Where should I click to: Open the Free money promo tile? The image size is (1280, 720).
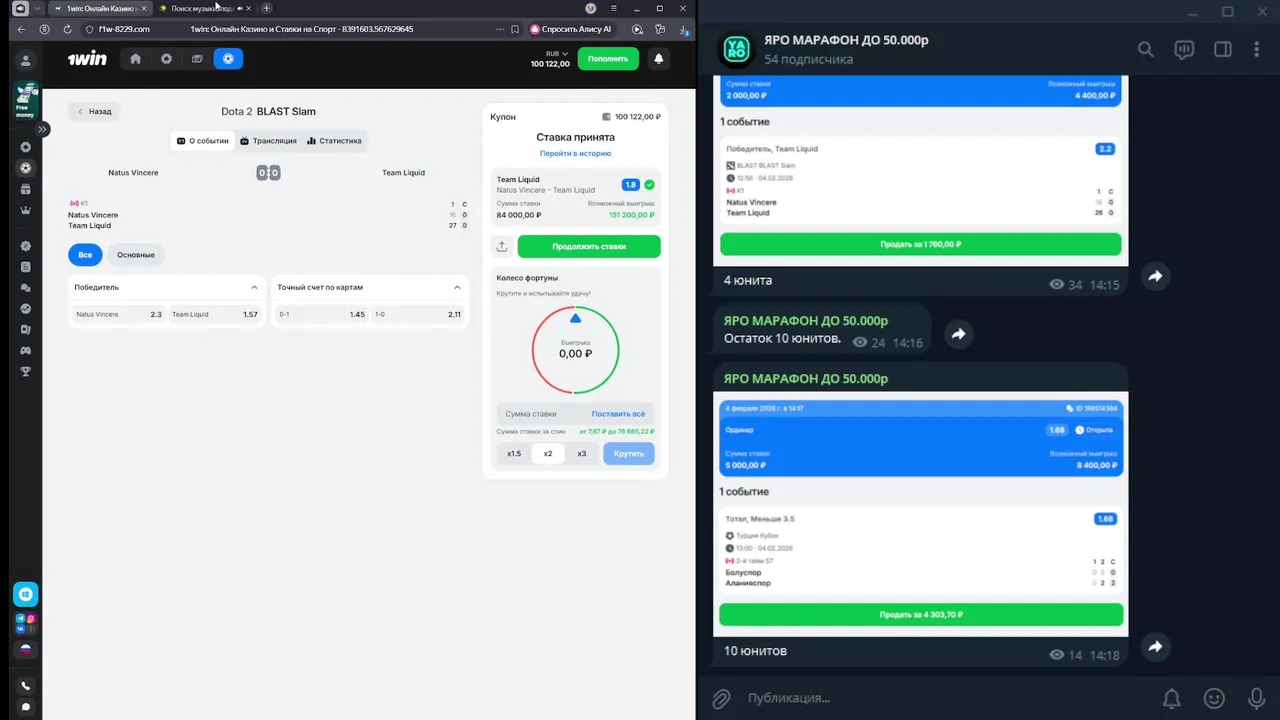(26, 100)
